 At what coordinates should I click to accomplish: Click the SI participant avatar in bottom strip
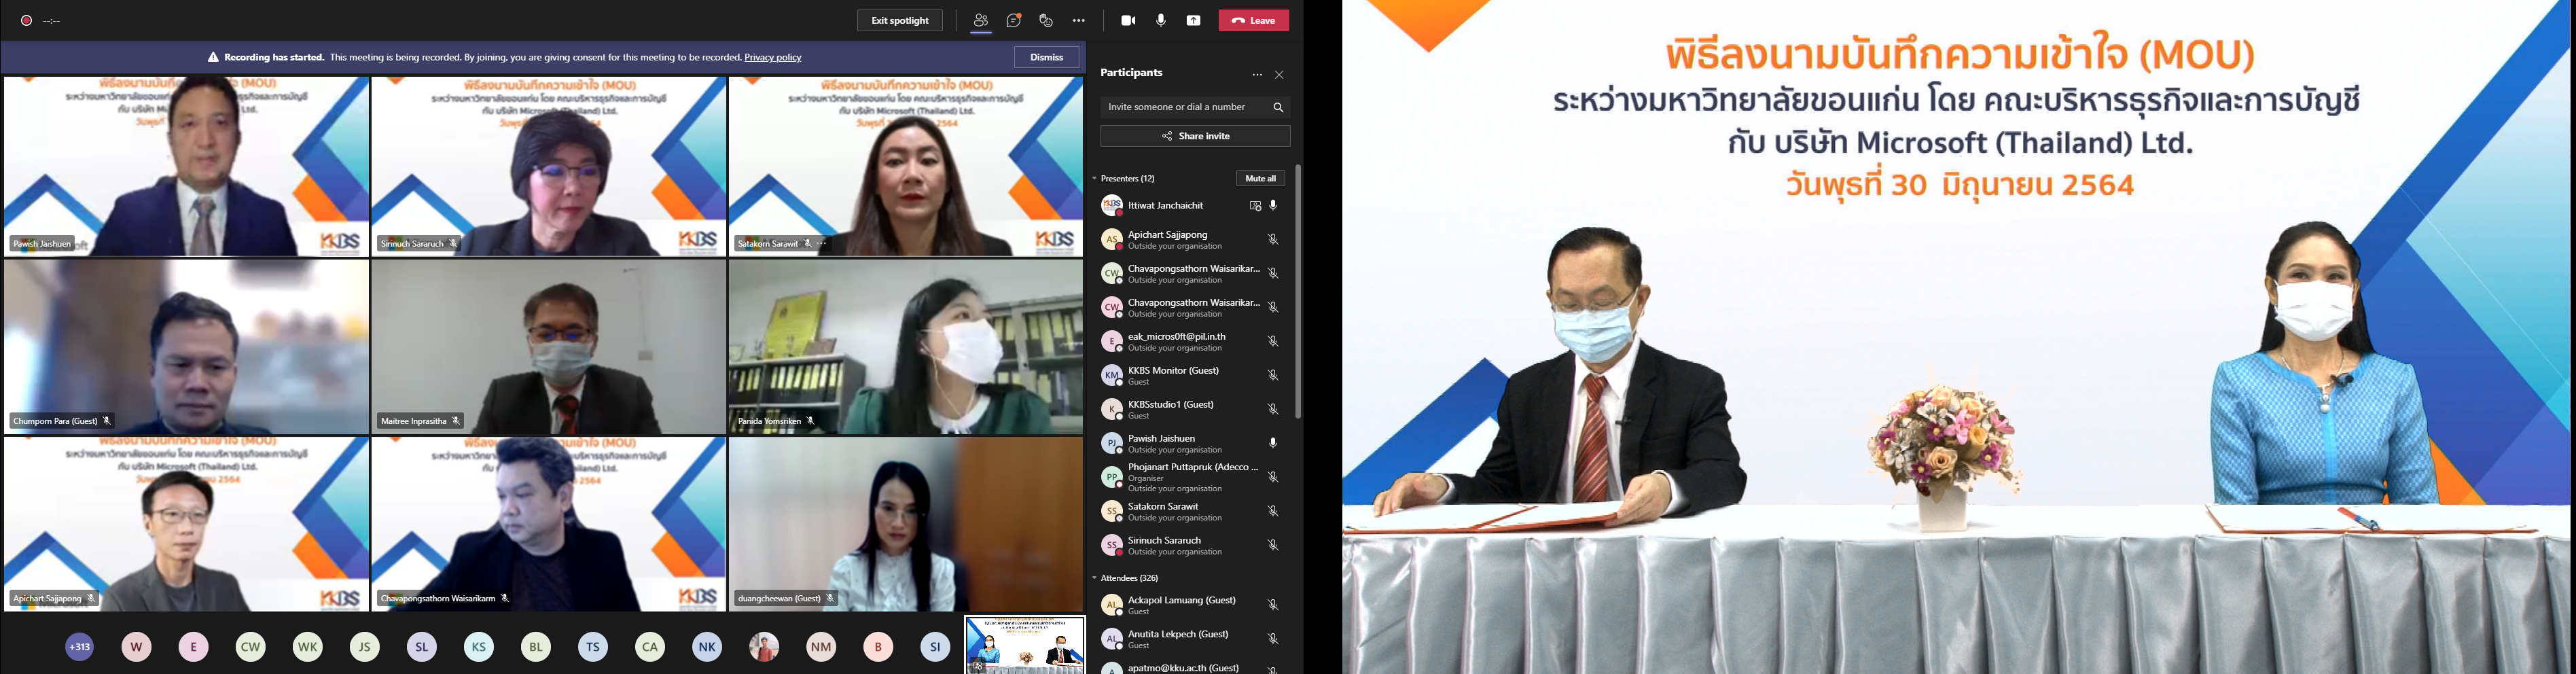[x=935, y=647]
